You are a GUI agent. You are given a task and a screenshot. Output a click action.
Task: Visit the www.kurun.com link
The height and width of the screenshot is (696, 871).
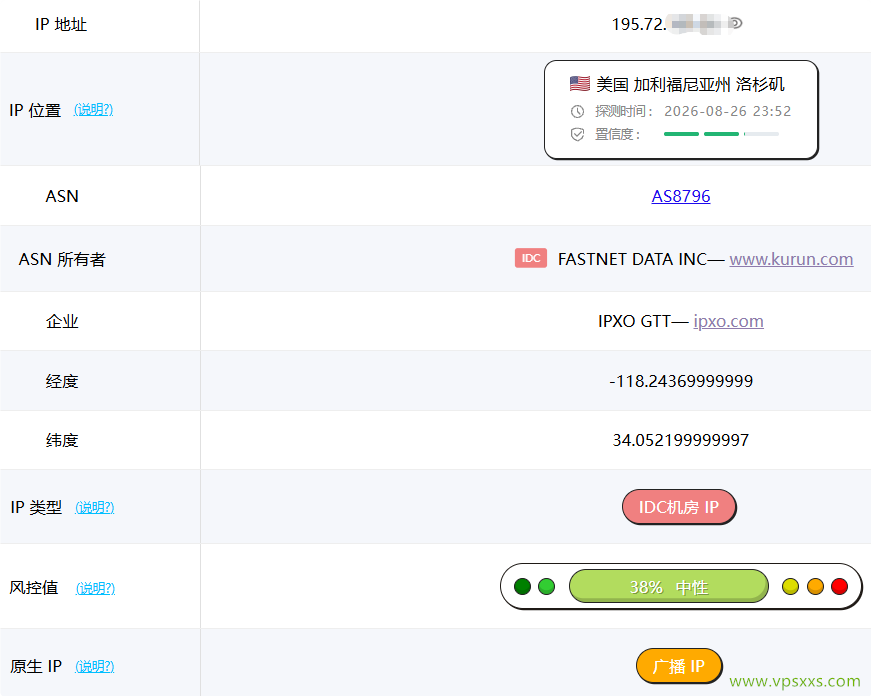click(791, 259)
